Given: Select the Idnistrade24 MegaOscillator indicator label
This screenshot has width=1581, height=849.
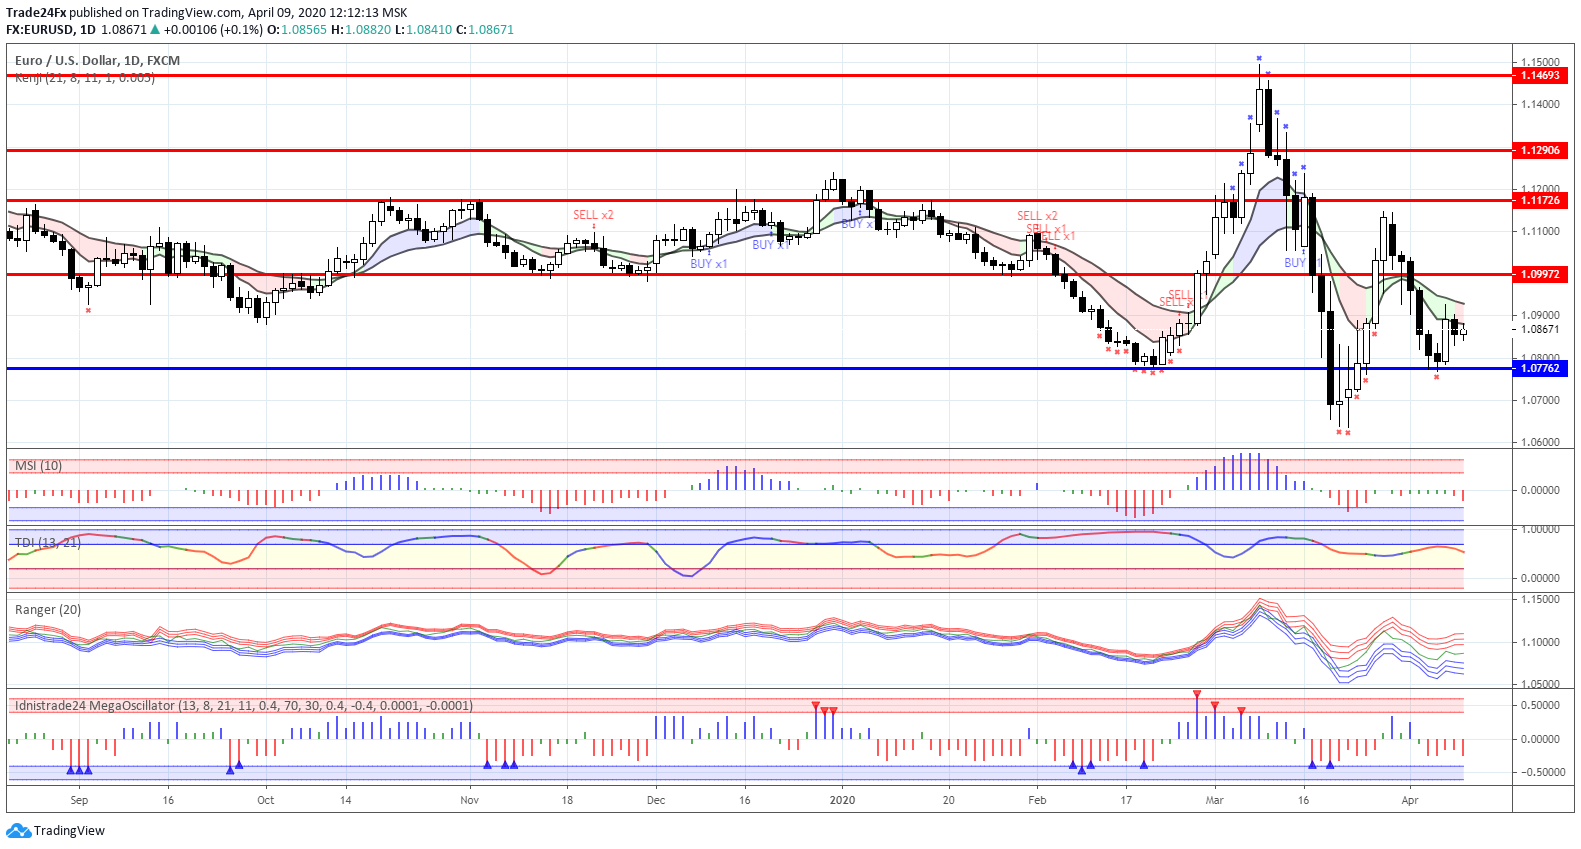Looking at the screenshot, I should 244,706.
